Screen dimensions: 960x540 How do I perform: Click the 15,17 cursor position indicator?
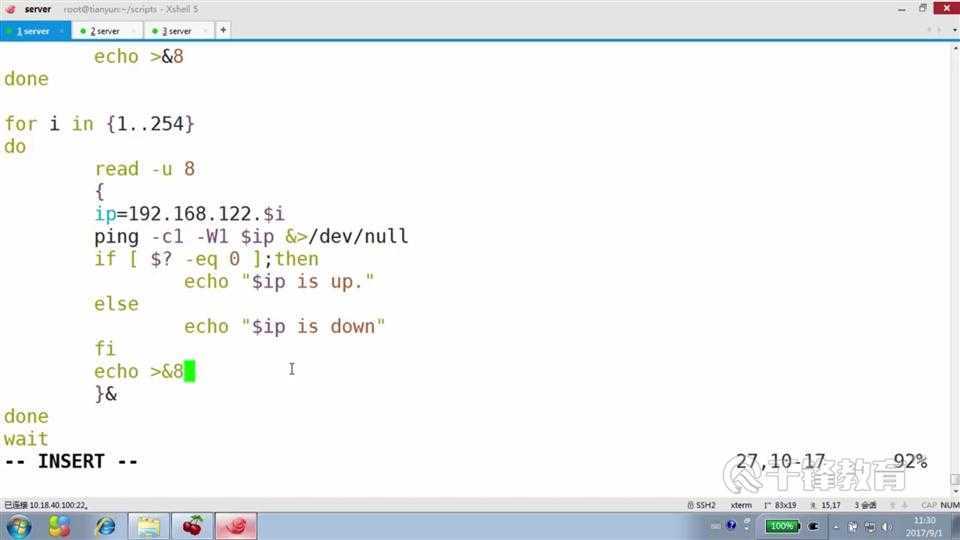click(825, 505)
